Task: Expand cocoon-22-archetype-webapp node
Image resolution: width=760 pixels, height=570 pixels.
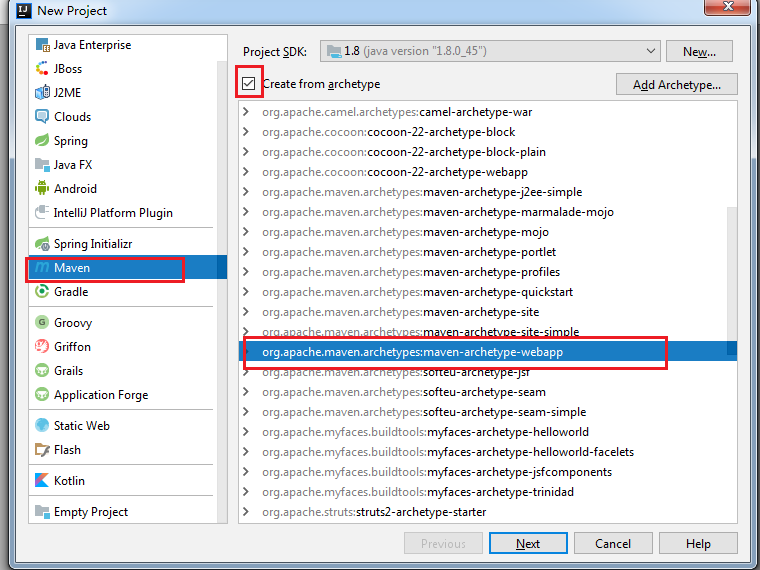Action: [x=246, y=172]
